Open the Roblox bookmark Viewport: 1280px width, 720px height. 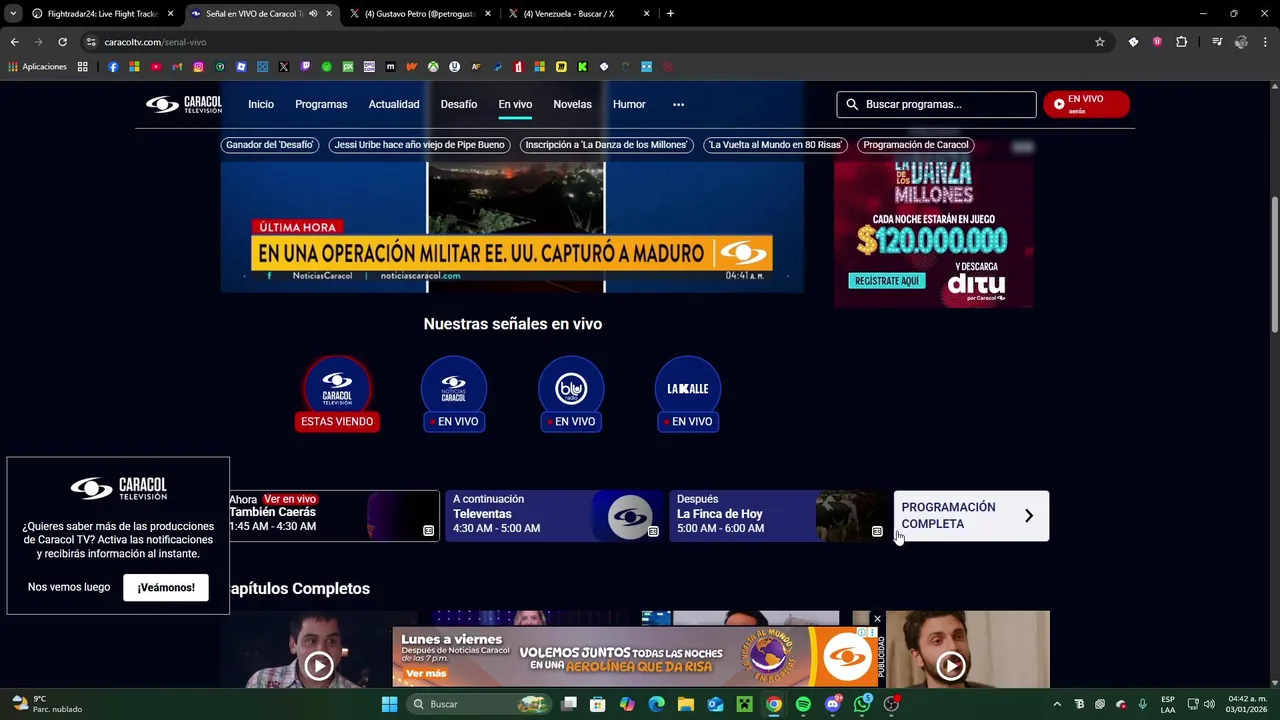pyautogui.click(x=241, y=67)
